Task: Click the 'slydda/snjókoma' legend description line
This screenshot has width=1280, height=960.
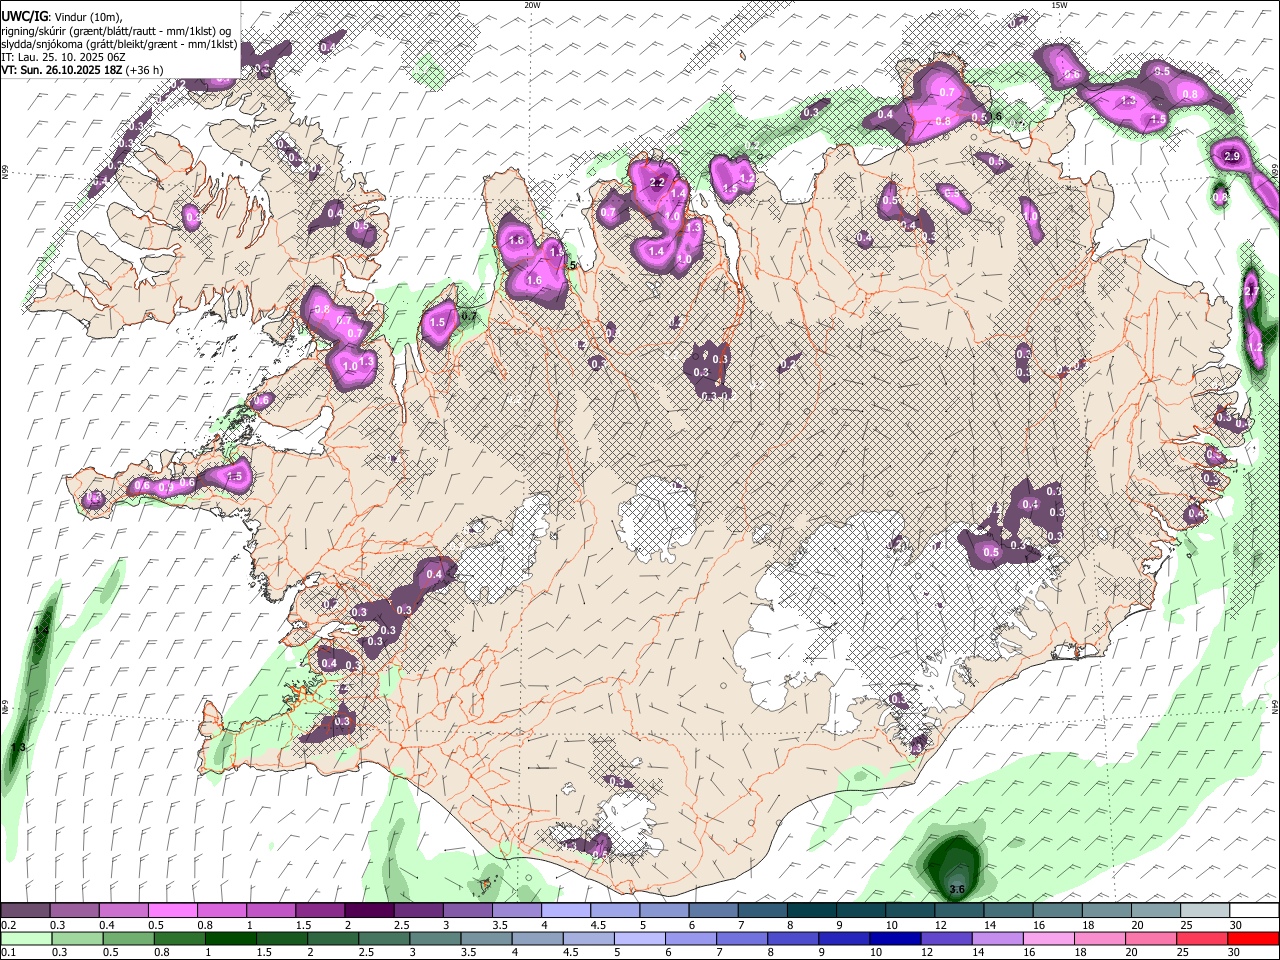Action: point(119,44)
